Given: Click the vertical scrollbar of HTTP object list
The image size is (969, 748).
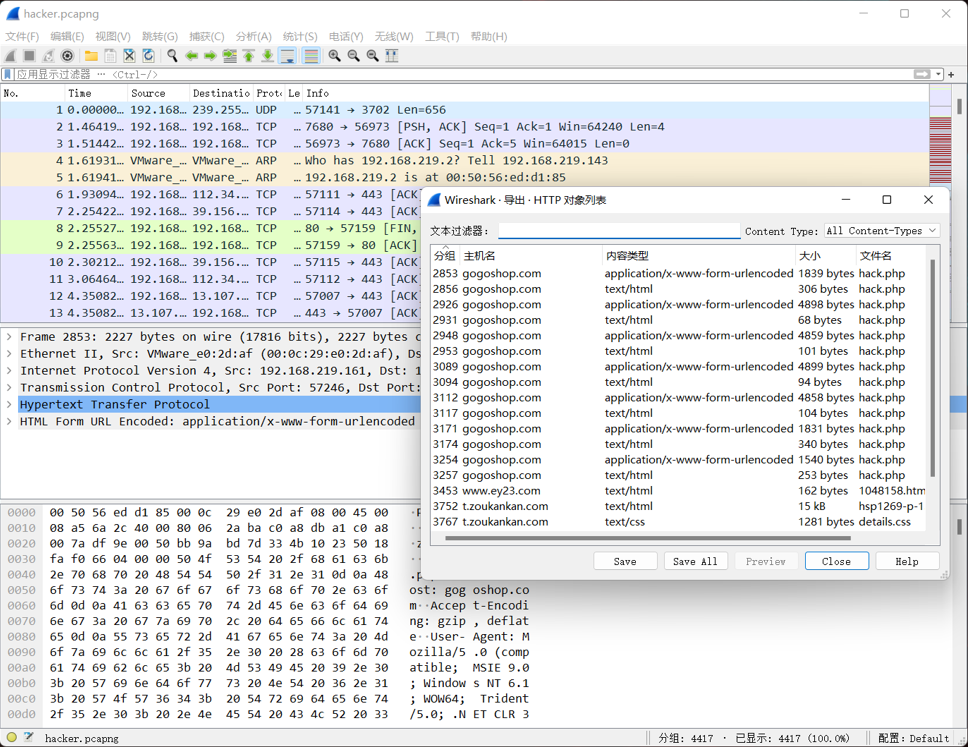Looking at the screenshot, I should coord(932,368).
